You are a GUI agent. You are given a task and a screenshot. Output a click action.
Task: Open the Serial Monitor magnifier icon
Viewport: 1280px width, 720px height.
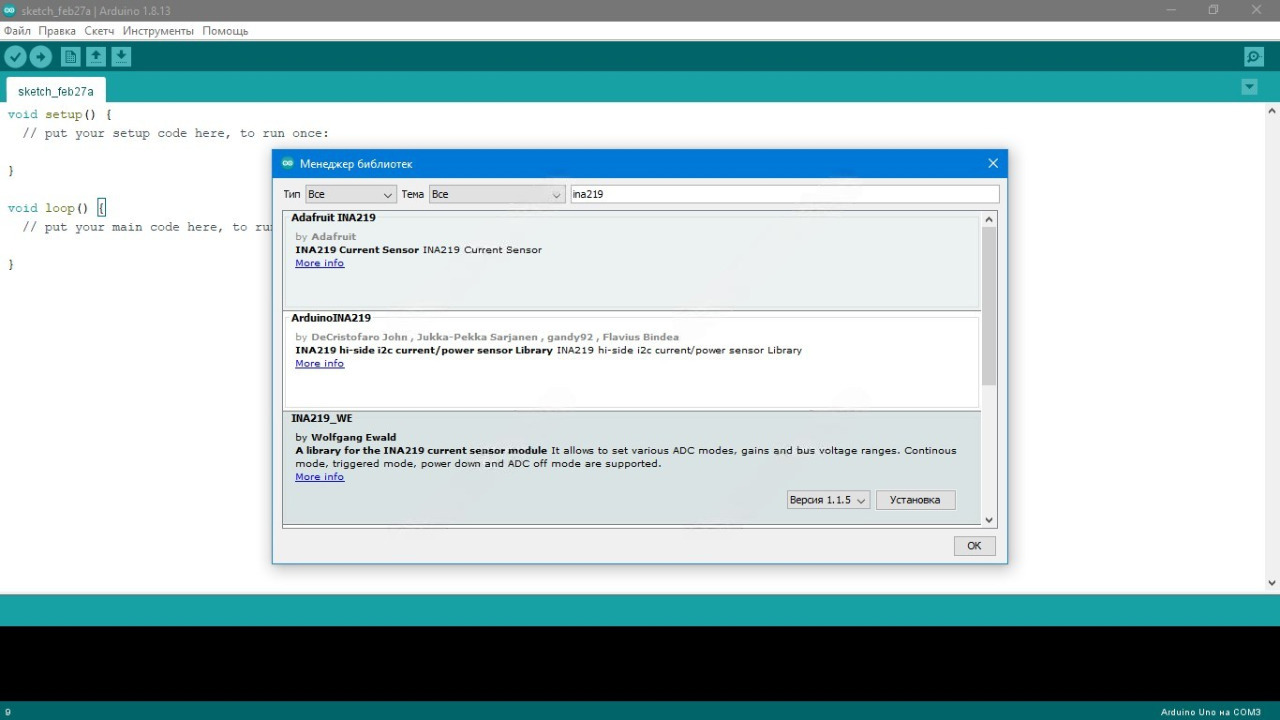point(1253,57)
